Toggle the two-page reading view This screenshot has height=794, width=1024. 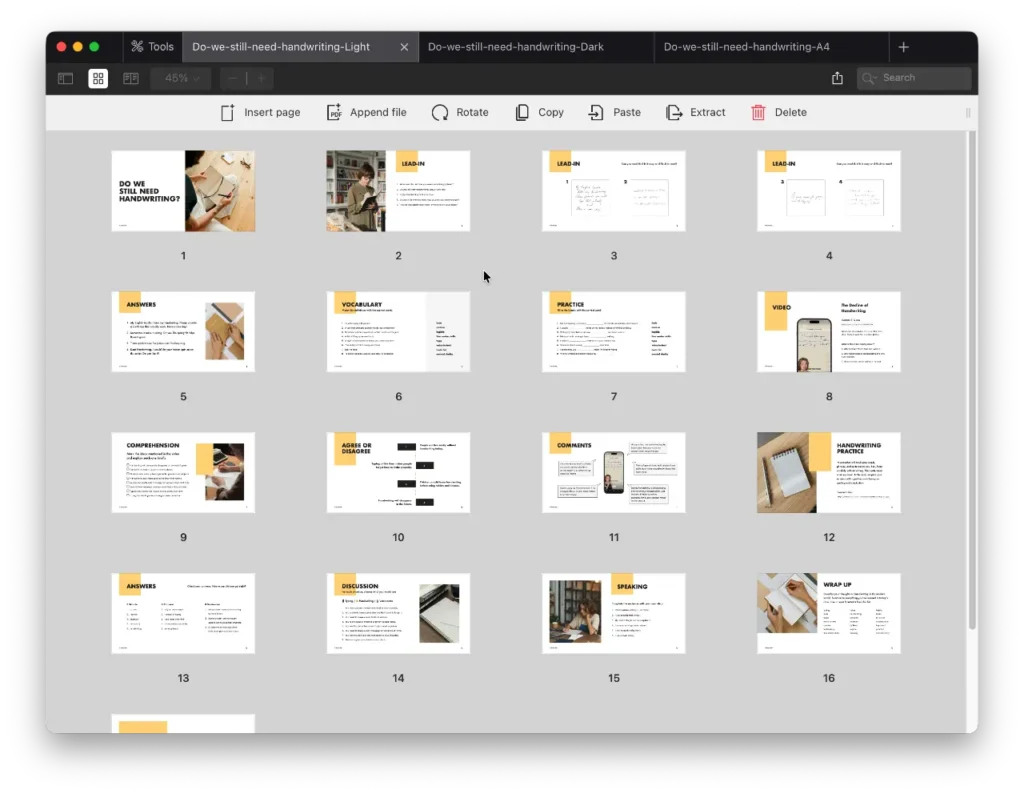(131, 78)
